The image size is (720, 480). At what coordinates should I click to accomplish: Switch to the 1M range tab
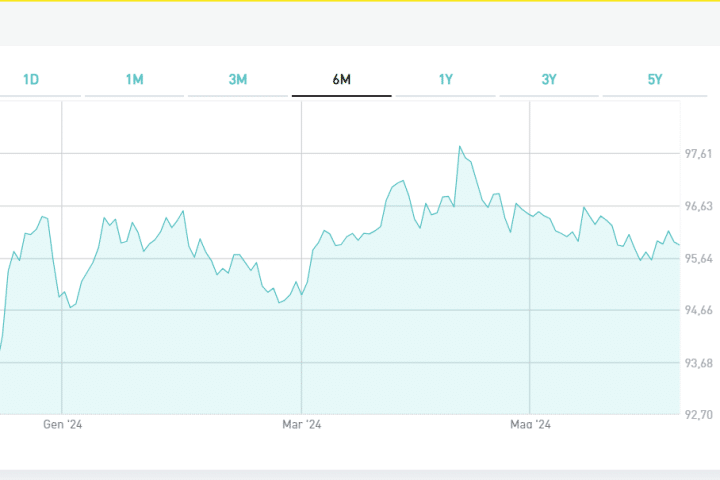point(135,79)
